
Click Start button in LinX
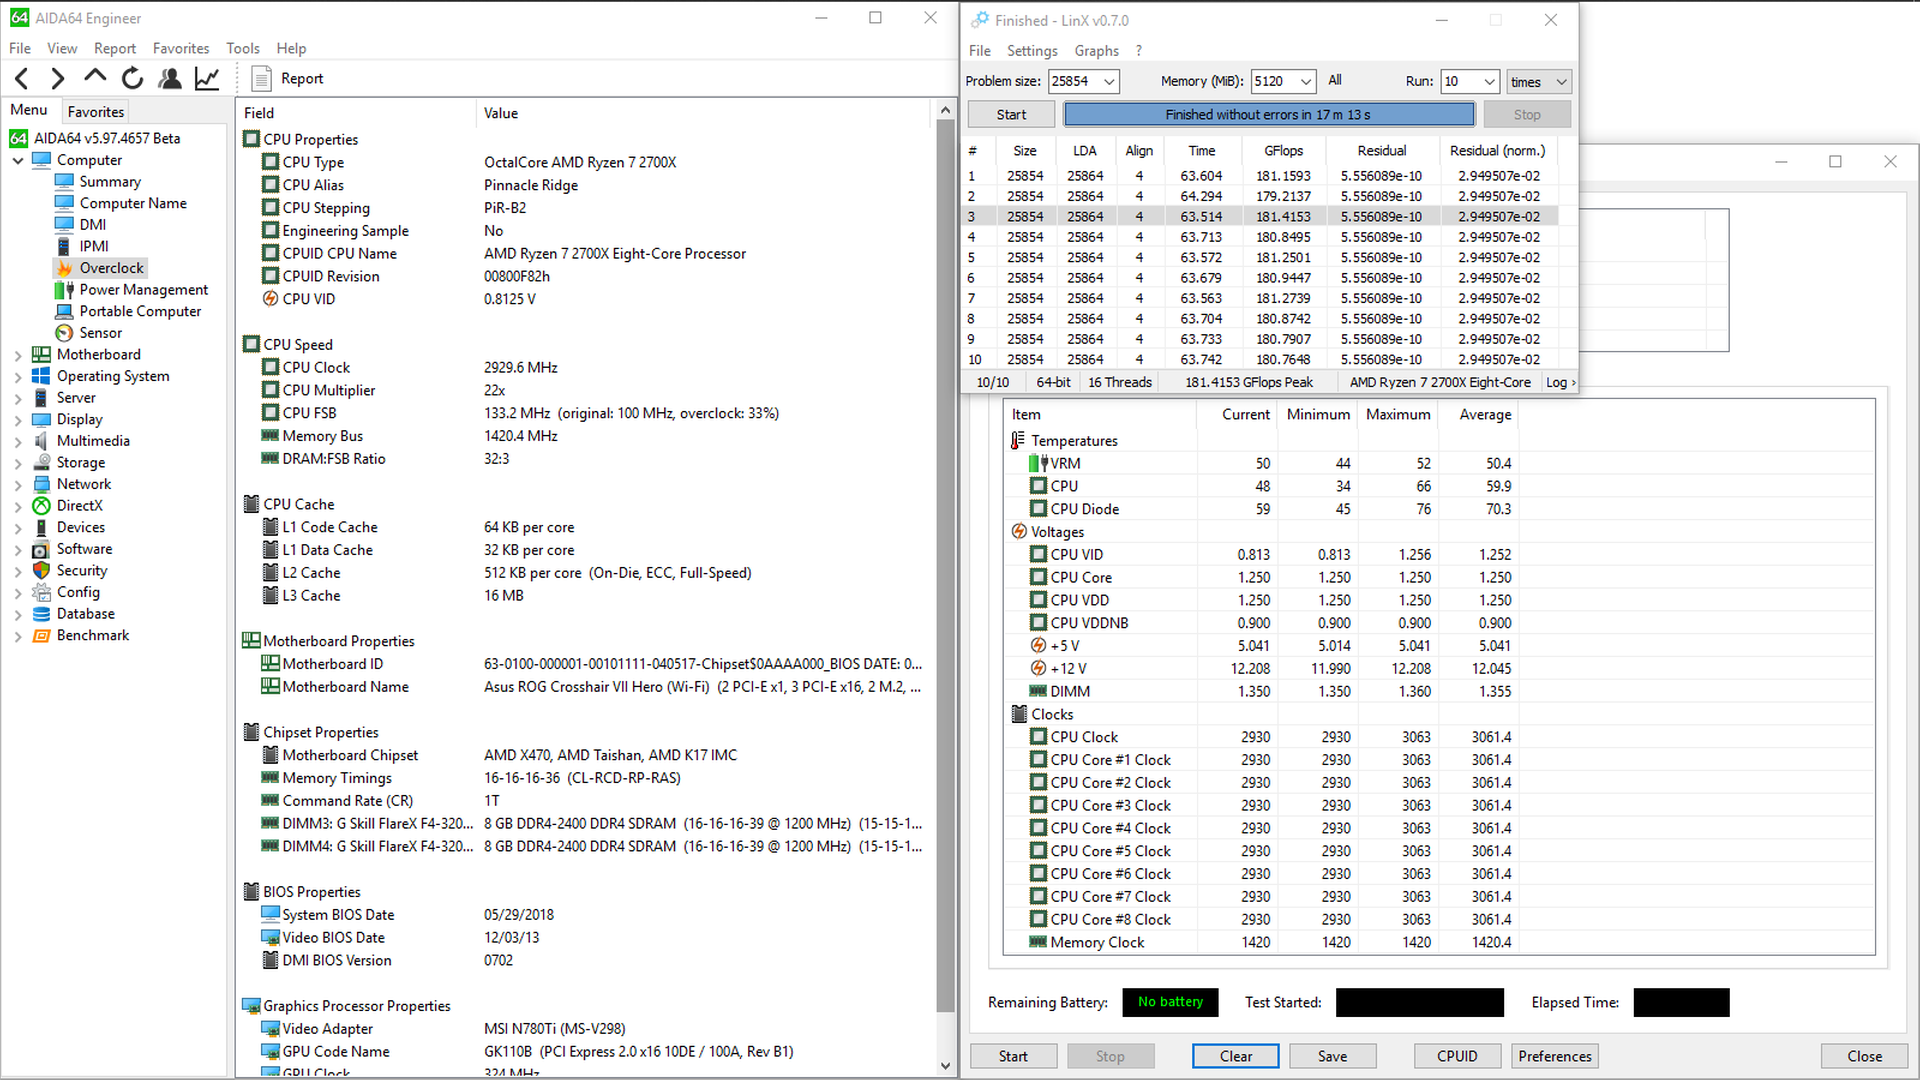pyautogui.click(x=1011, y=115)
